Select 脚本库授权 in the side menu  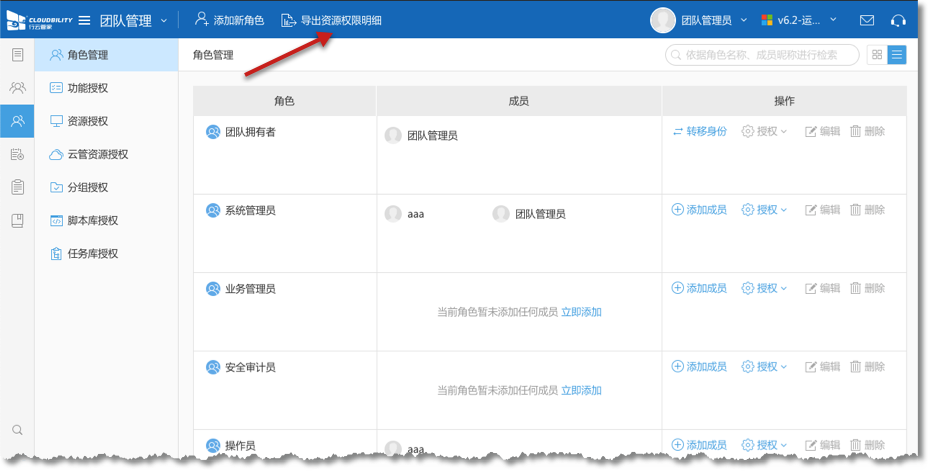[x=107, y=221]
